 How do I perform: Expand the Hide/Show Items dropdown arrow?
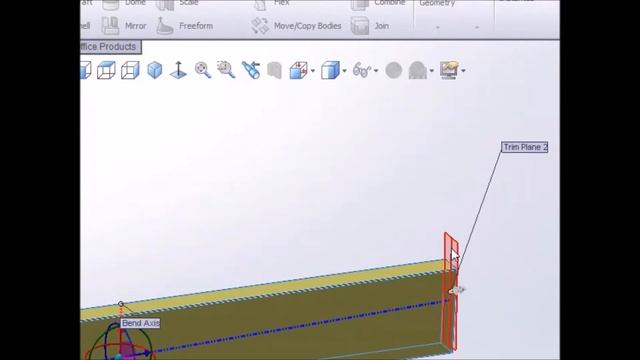pos(376,71)
